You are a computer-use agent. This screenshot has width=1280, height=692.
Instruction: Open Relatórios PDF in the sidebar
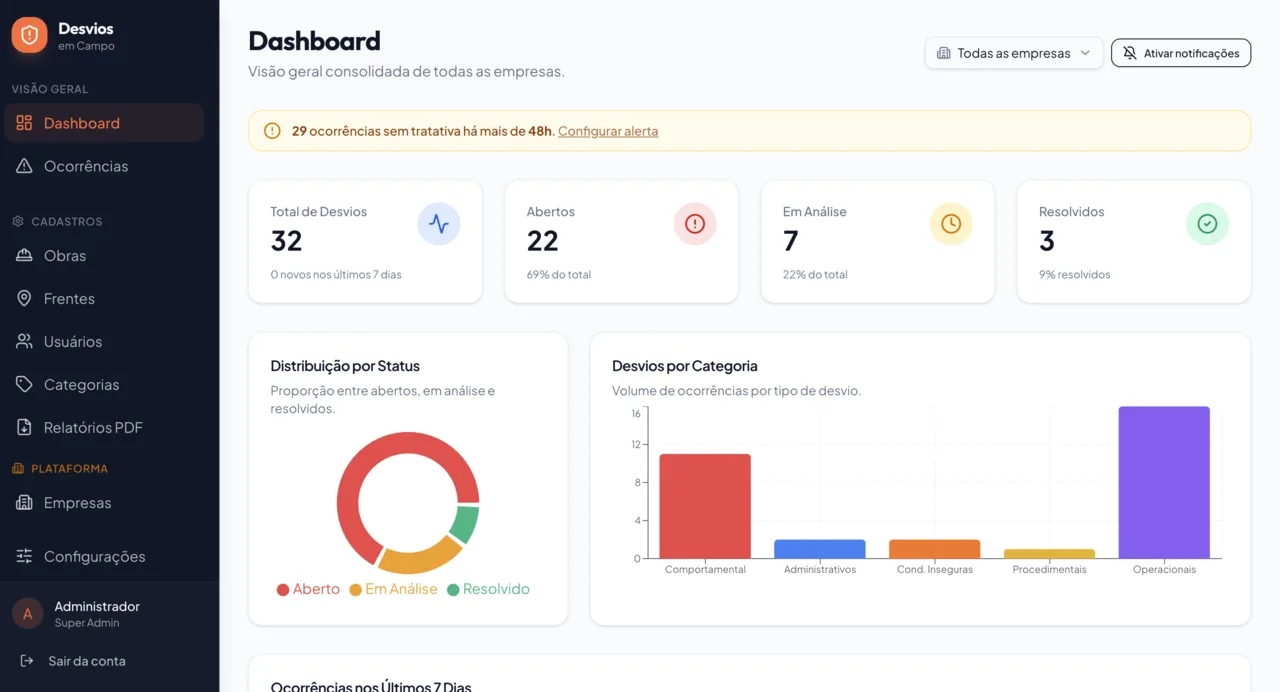click(x=104, y=428)
